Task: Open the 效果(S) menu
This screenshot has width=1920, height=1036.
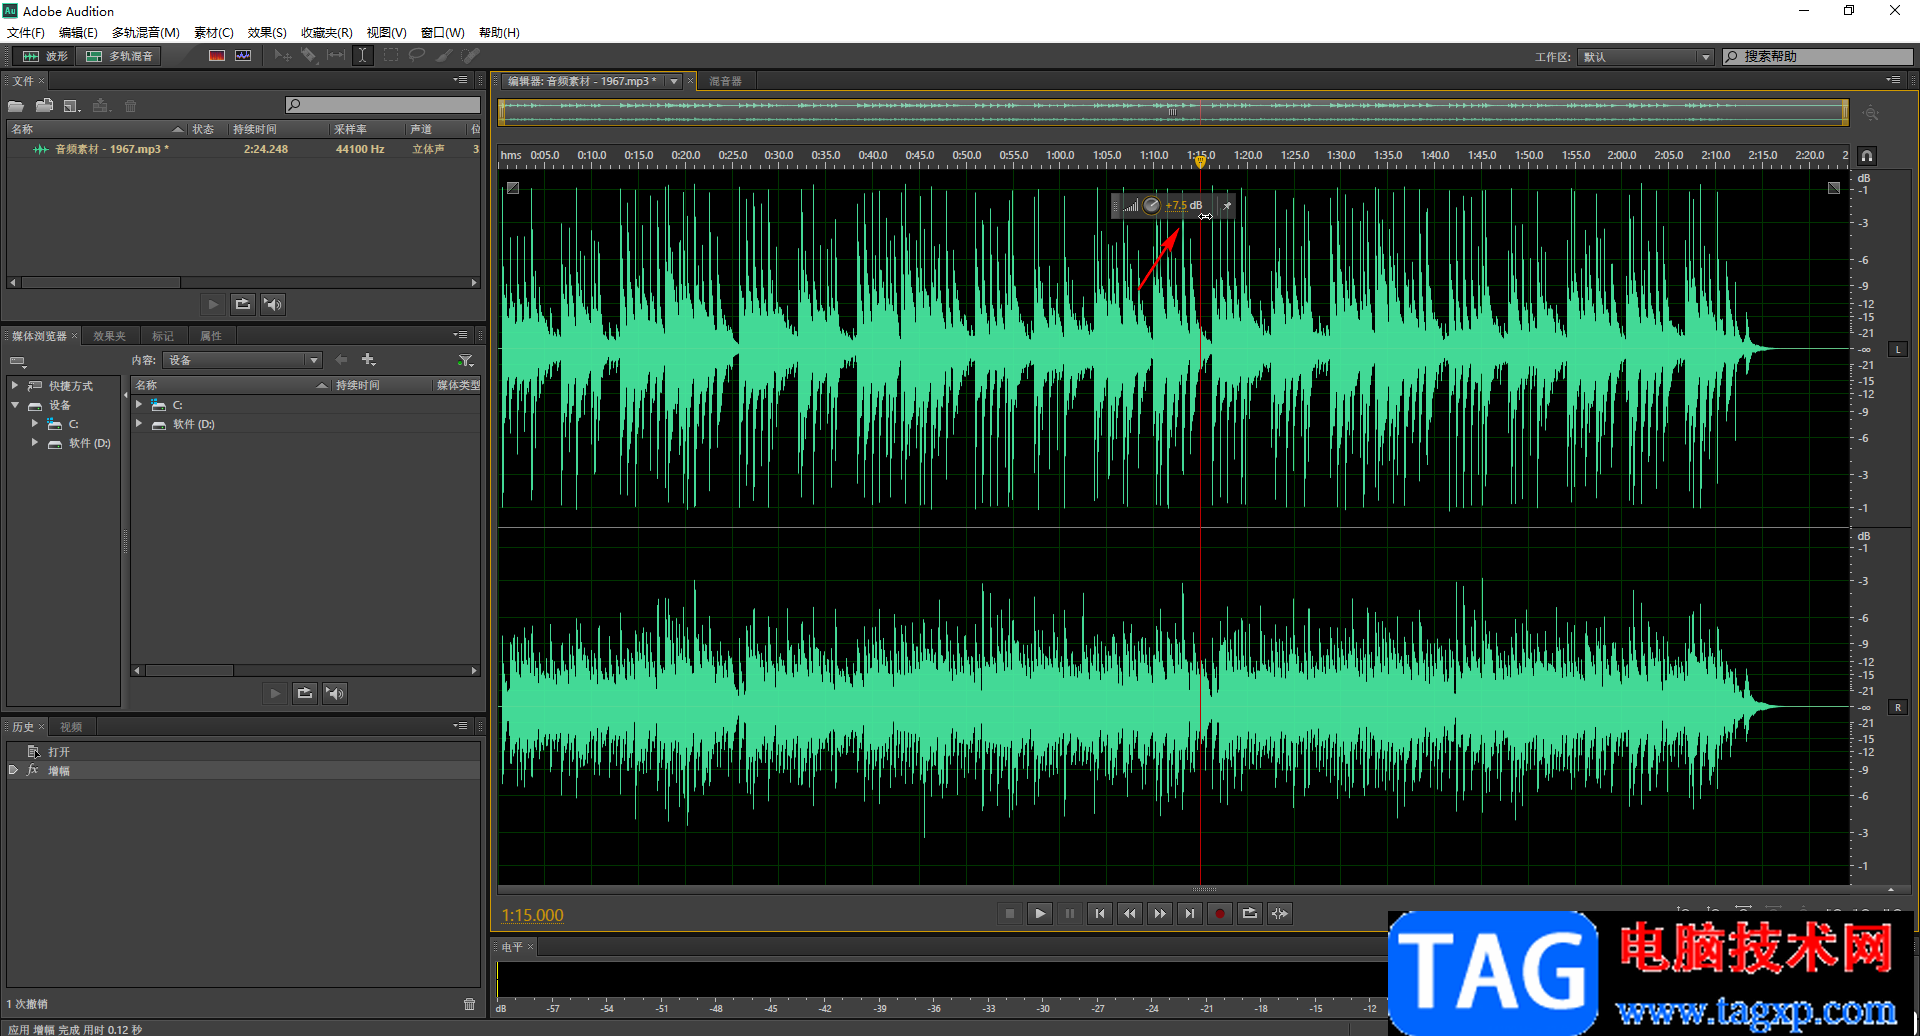Action: coord(267,33)
